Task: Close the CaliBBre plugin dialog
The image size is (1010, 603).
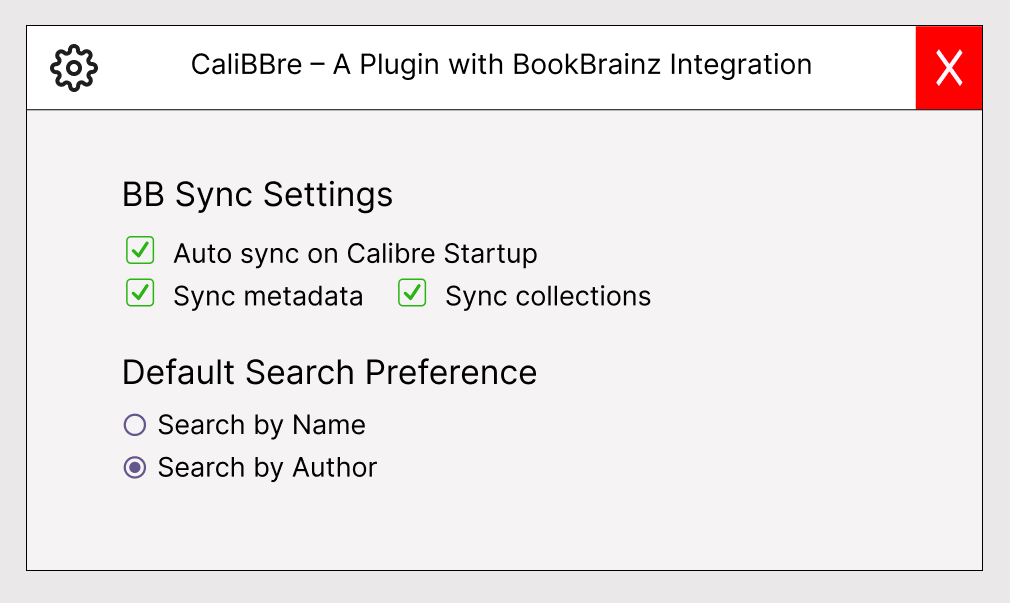Action: 949,68
